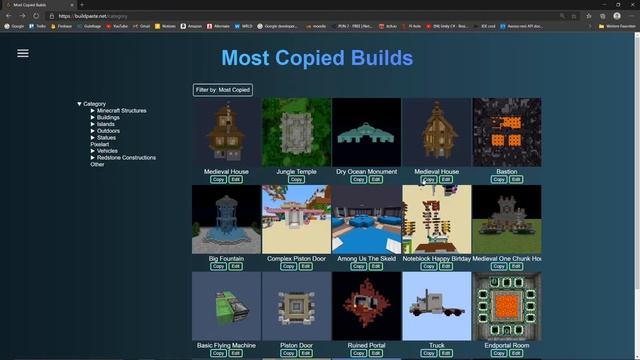Open the moodle bookmark

coord(316,26)
